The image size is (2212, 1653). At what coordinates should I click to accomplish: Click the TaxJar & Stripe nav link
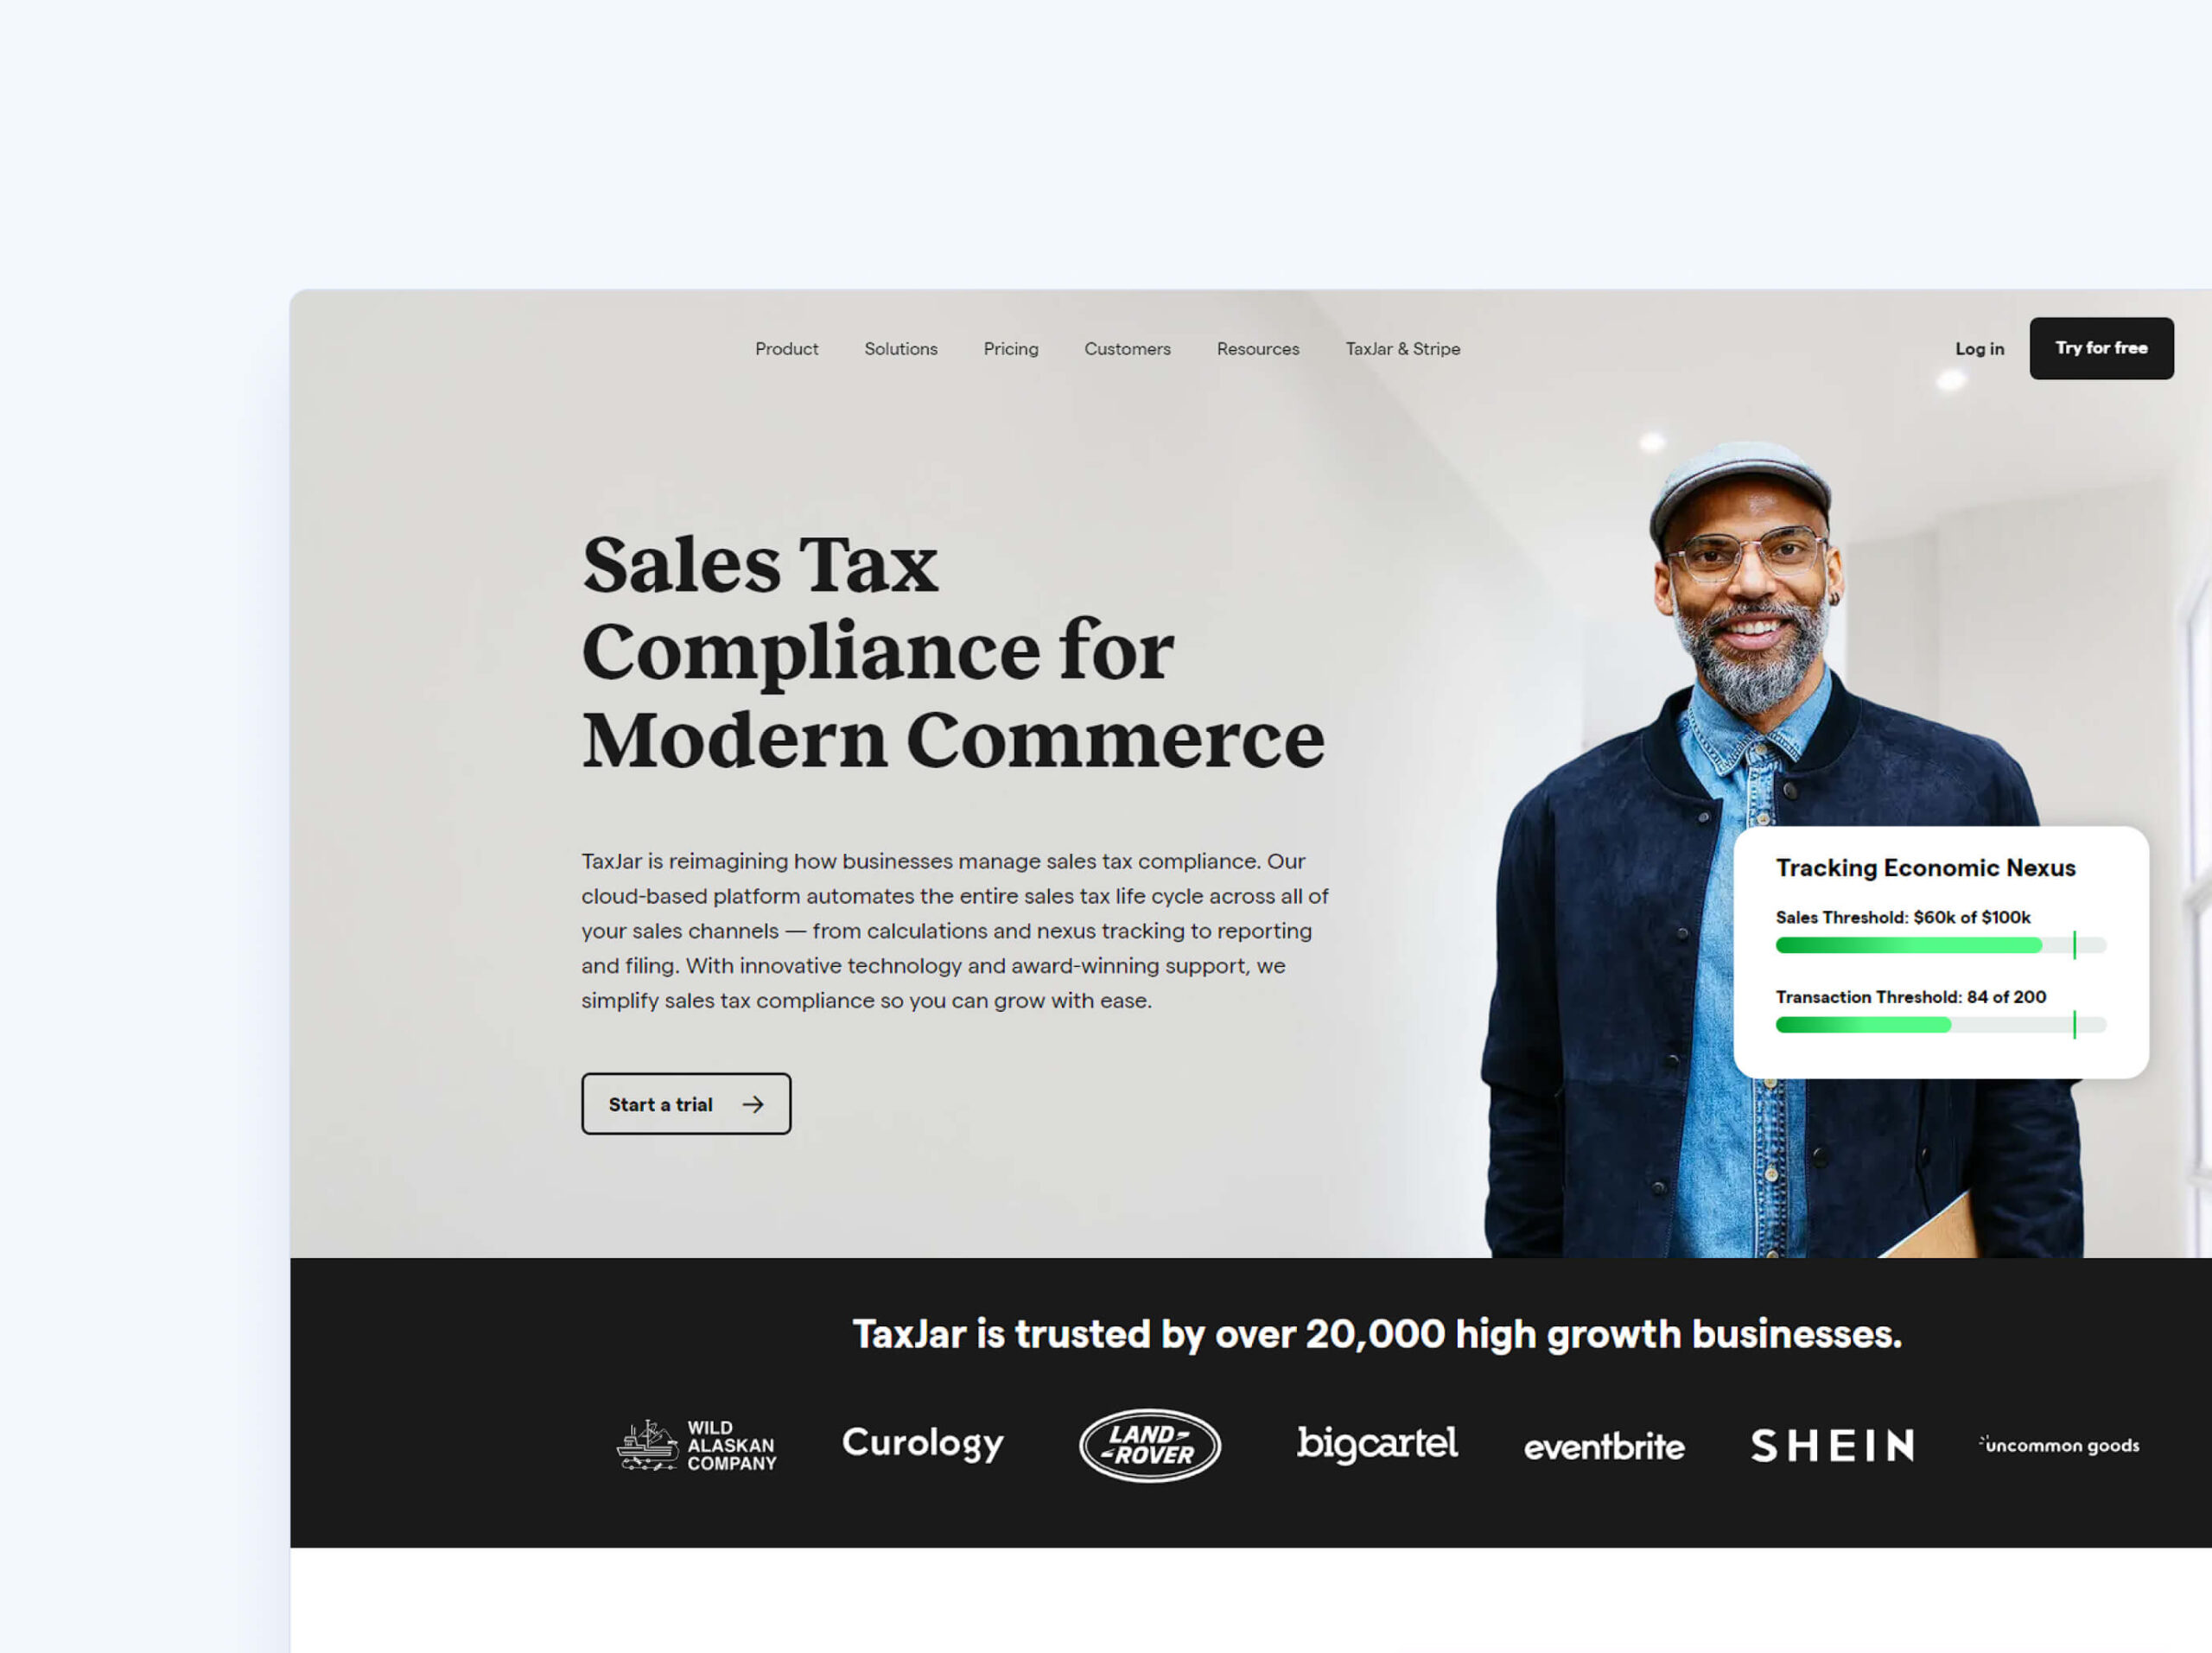pos(1403,347)
